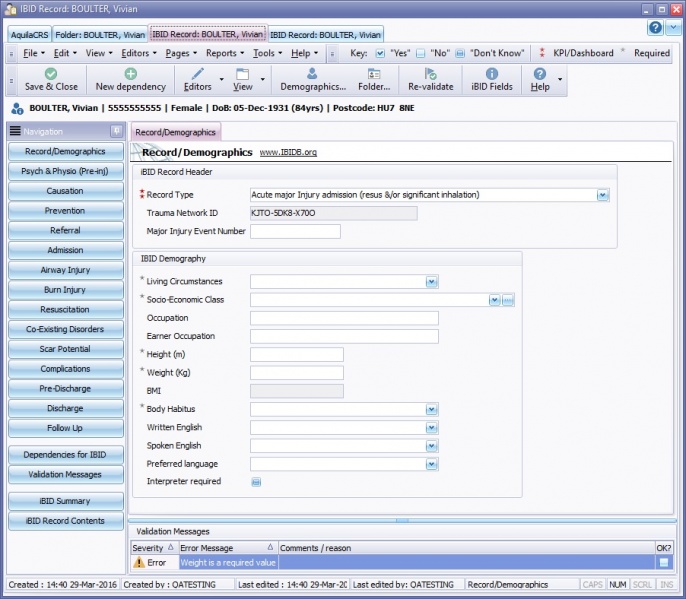Pin the Navigation panel with the pin icon

[116, 131]
